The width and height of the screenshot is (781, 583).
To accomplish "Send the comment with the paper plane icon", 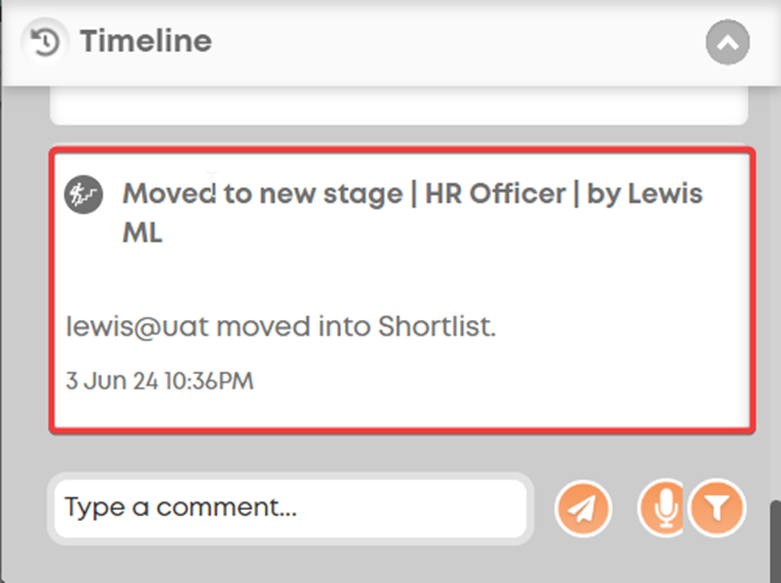I will pyautogui.click(x=583, y=509).
